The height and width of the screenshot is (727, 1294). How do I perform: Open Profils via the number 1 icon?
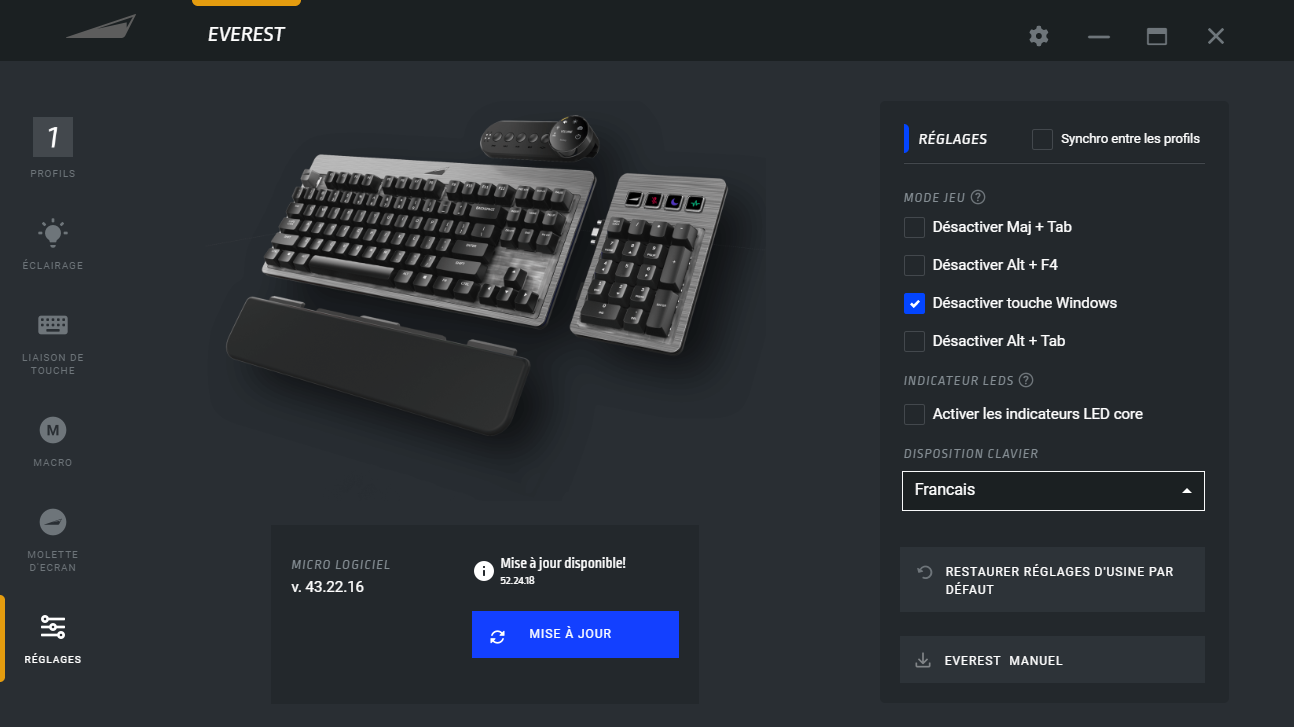53,137
